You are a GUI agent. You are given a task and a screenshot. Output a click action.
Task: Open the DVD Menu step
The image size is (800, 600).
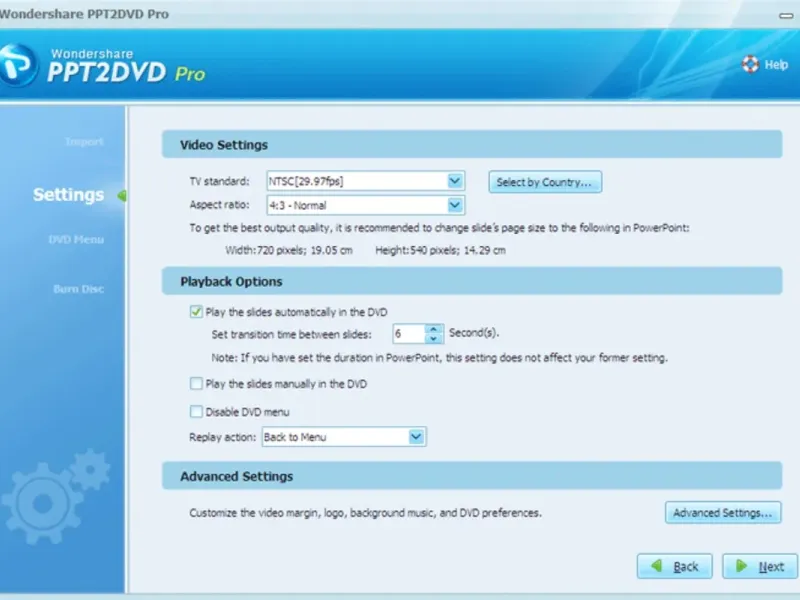click(x=76, y=239)
